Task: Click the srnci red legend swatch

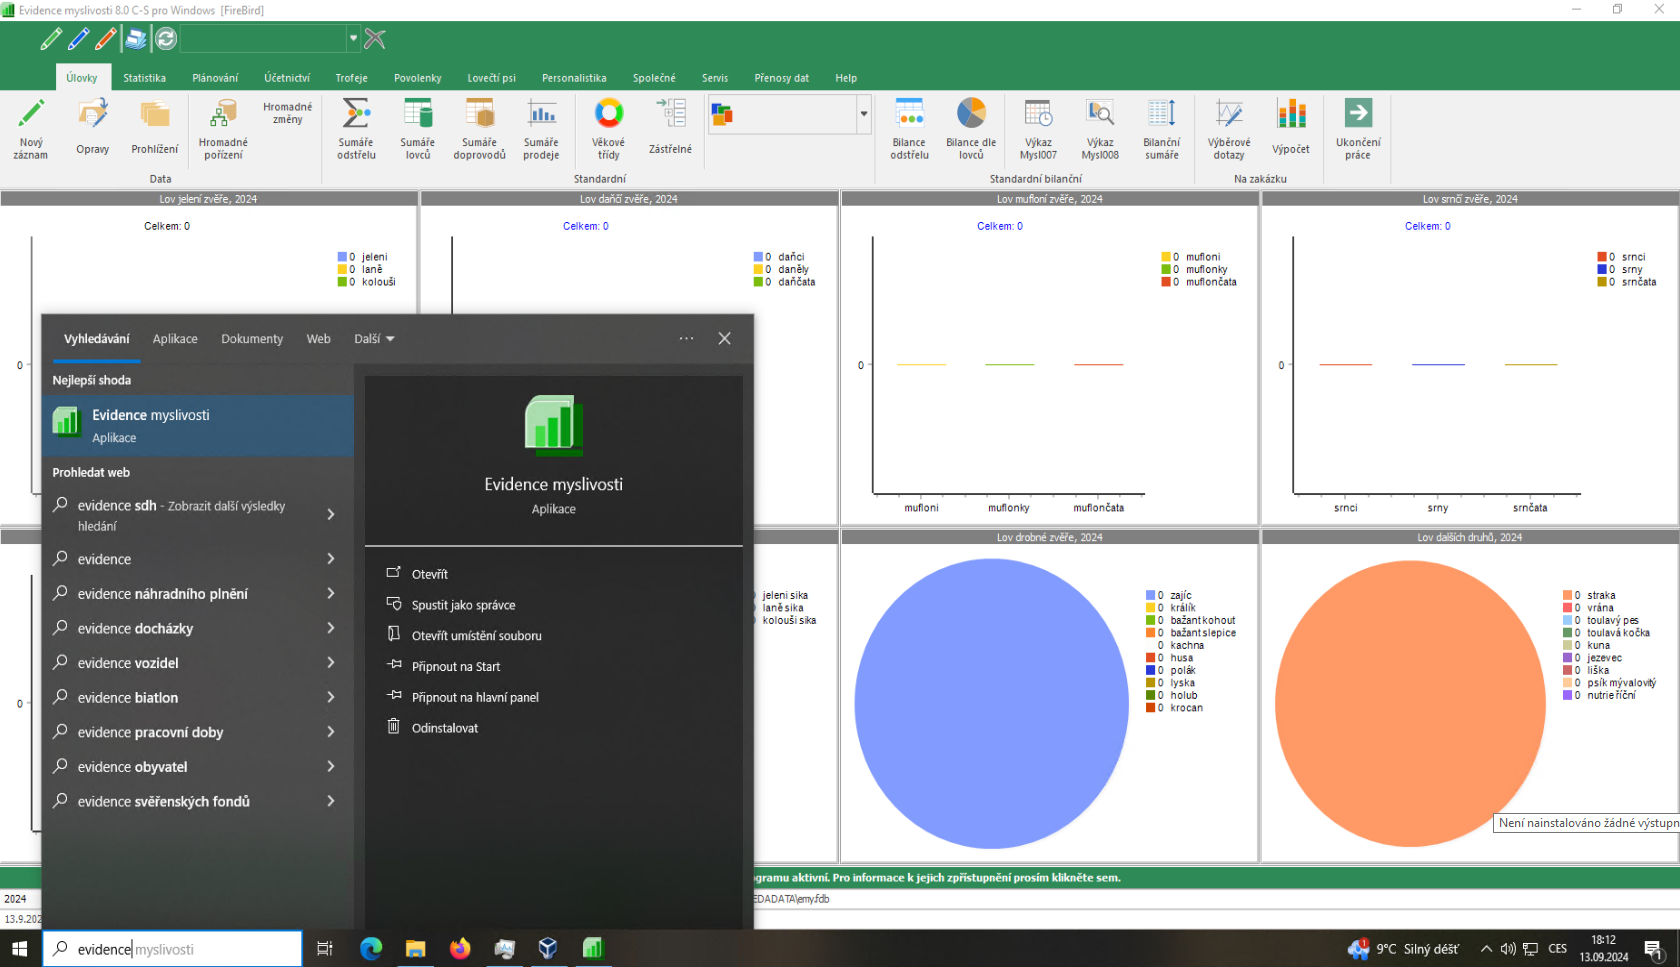Action: tap(1602, 257)
